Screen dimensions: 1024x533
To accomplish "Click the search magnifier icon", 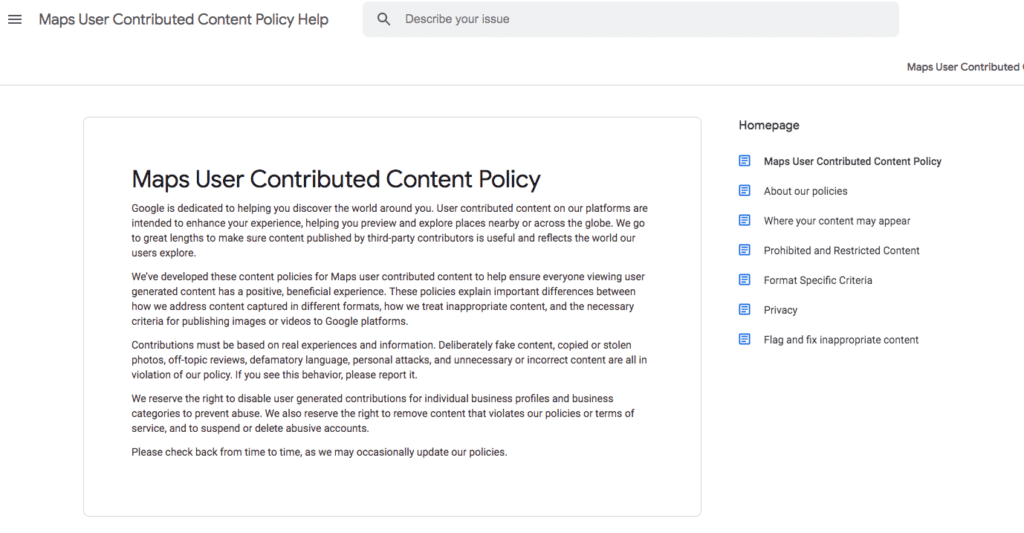I will pyautogui.click(x=384, y=20).
